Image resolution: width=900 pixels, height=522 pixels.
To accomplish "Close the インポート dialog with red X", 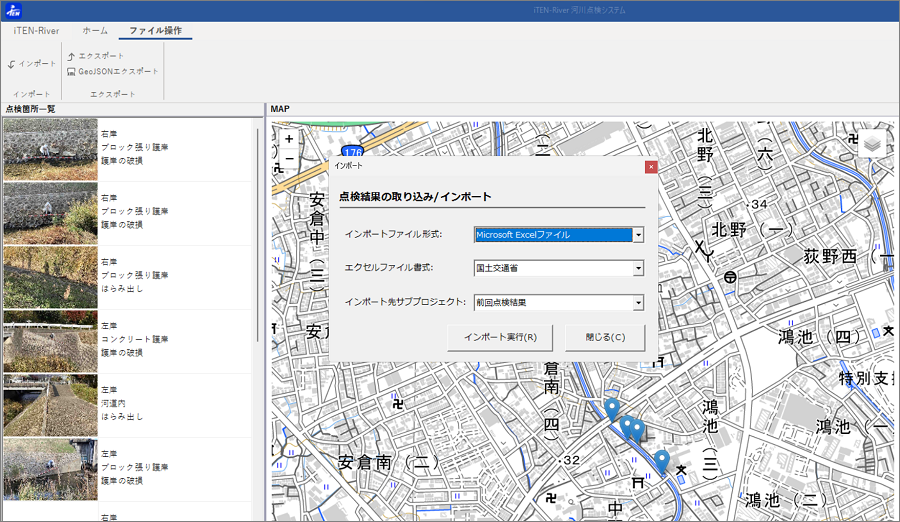I will click(x=650, y=167).
